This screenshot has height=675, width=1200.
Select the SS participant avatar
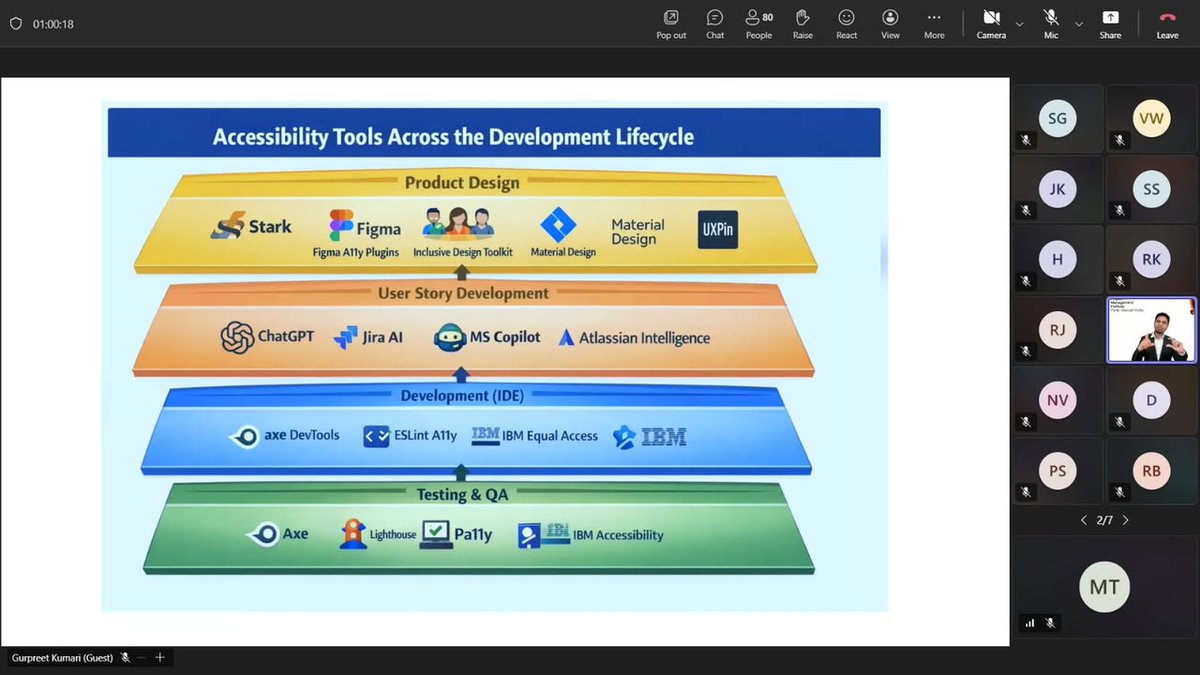(x=1151, y=189)
